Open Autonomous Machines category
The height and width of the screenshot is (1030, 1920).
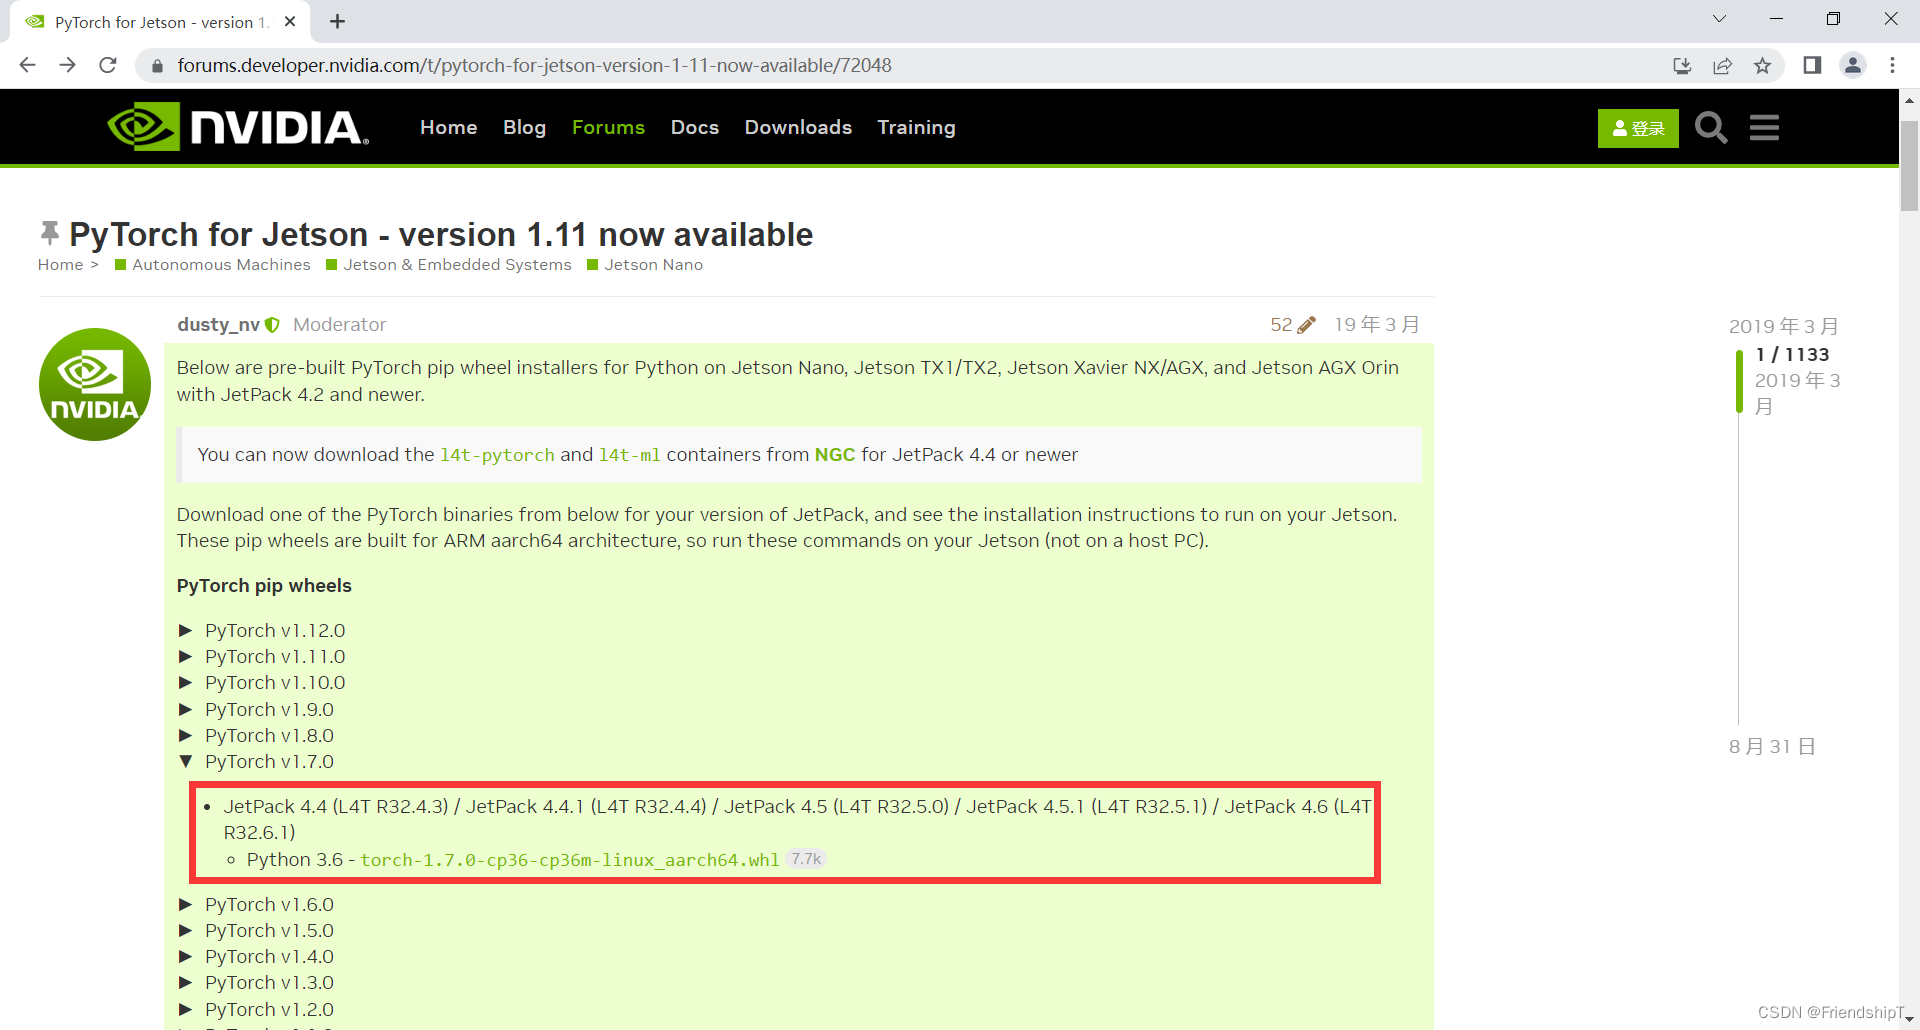pos(213,264)
